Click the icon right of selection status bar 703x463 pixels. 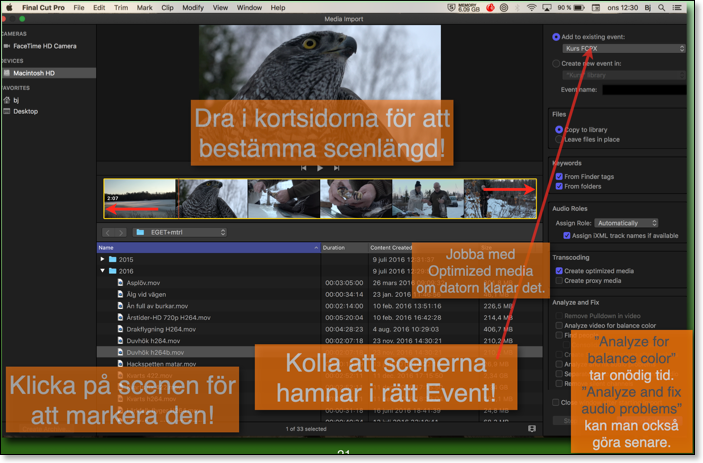(532, 429)
